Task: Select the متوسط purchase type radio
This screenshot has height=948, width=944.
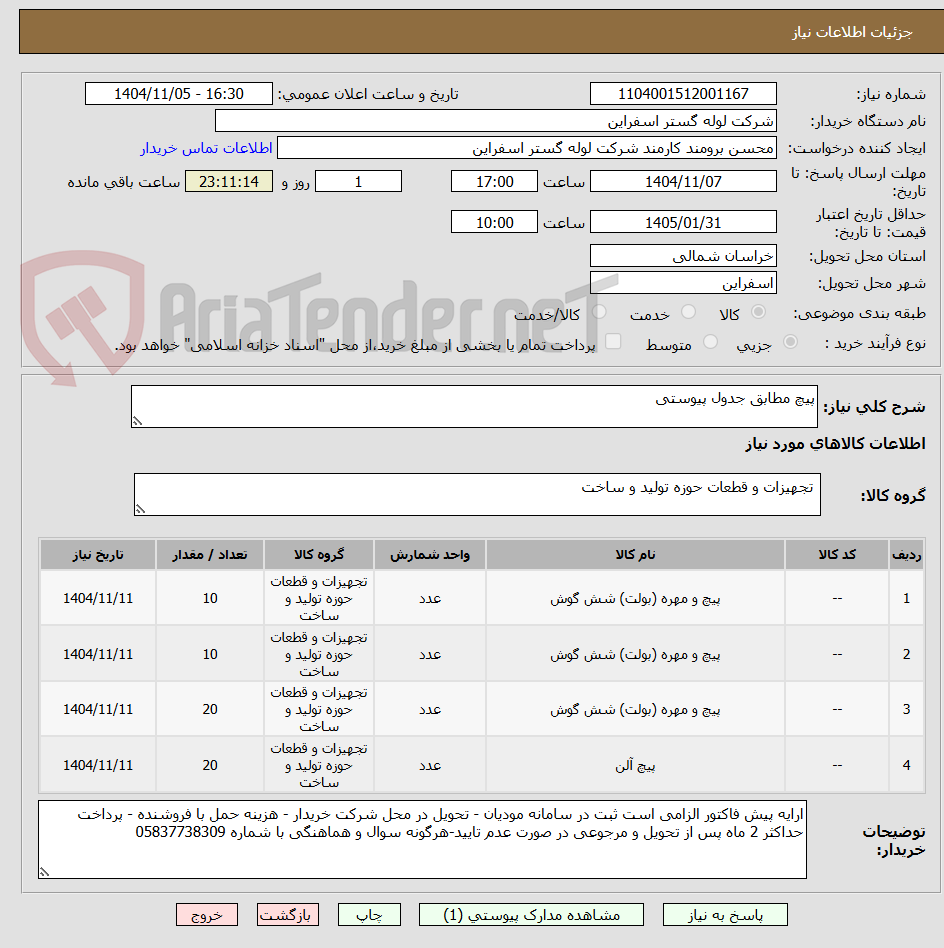Action: coord(711,342)
